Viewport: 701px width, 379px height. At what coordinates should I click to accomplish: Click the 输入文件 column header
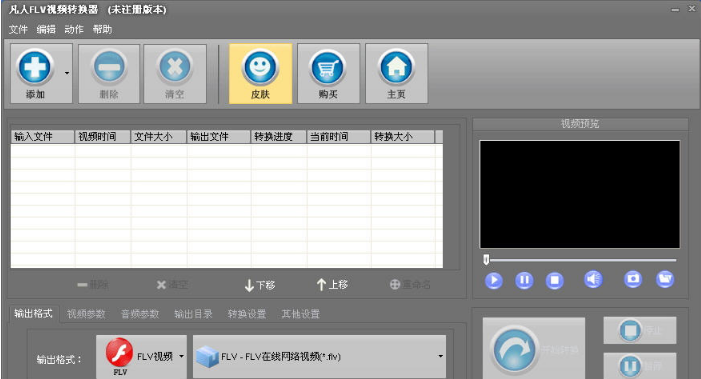(x=42, y=137)
